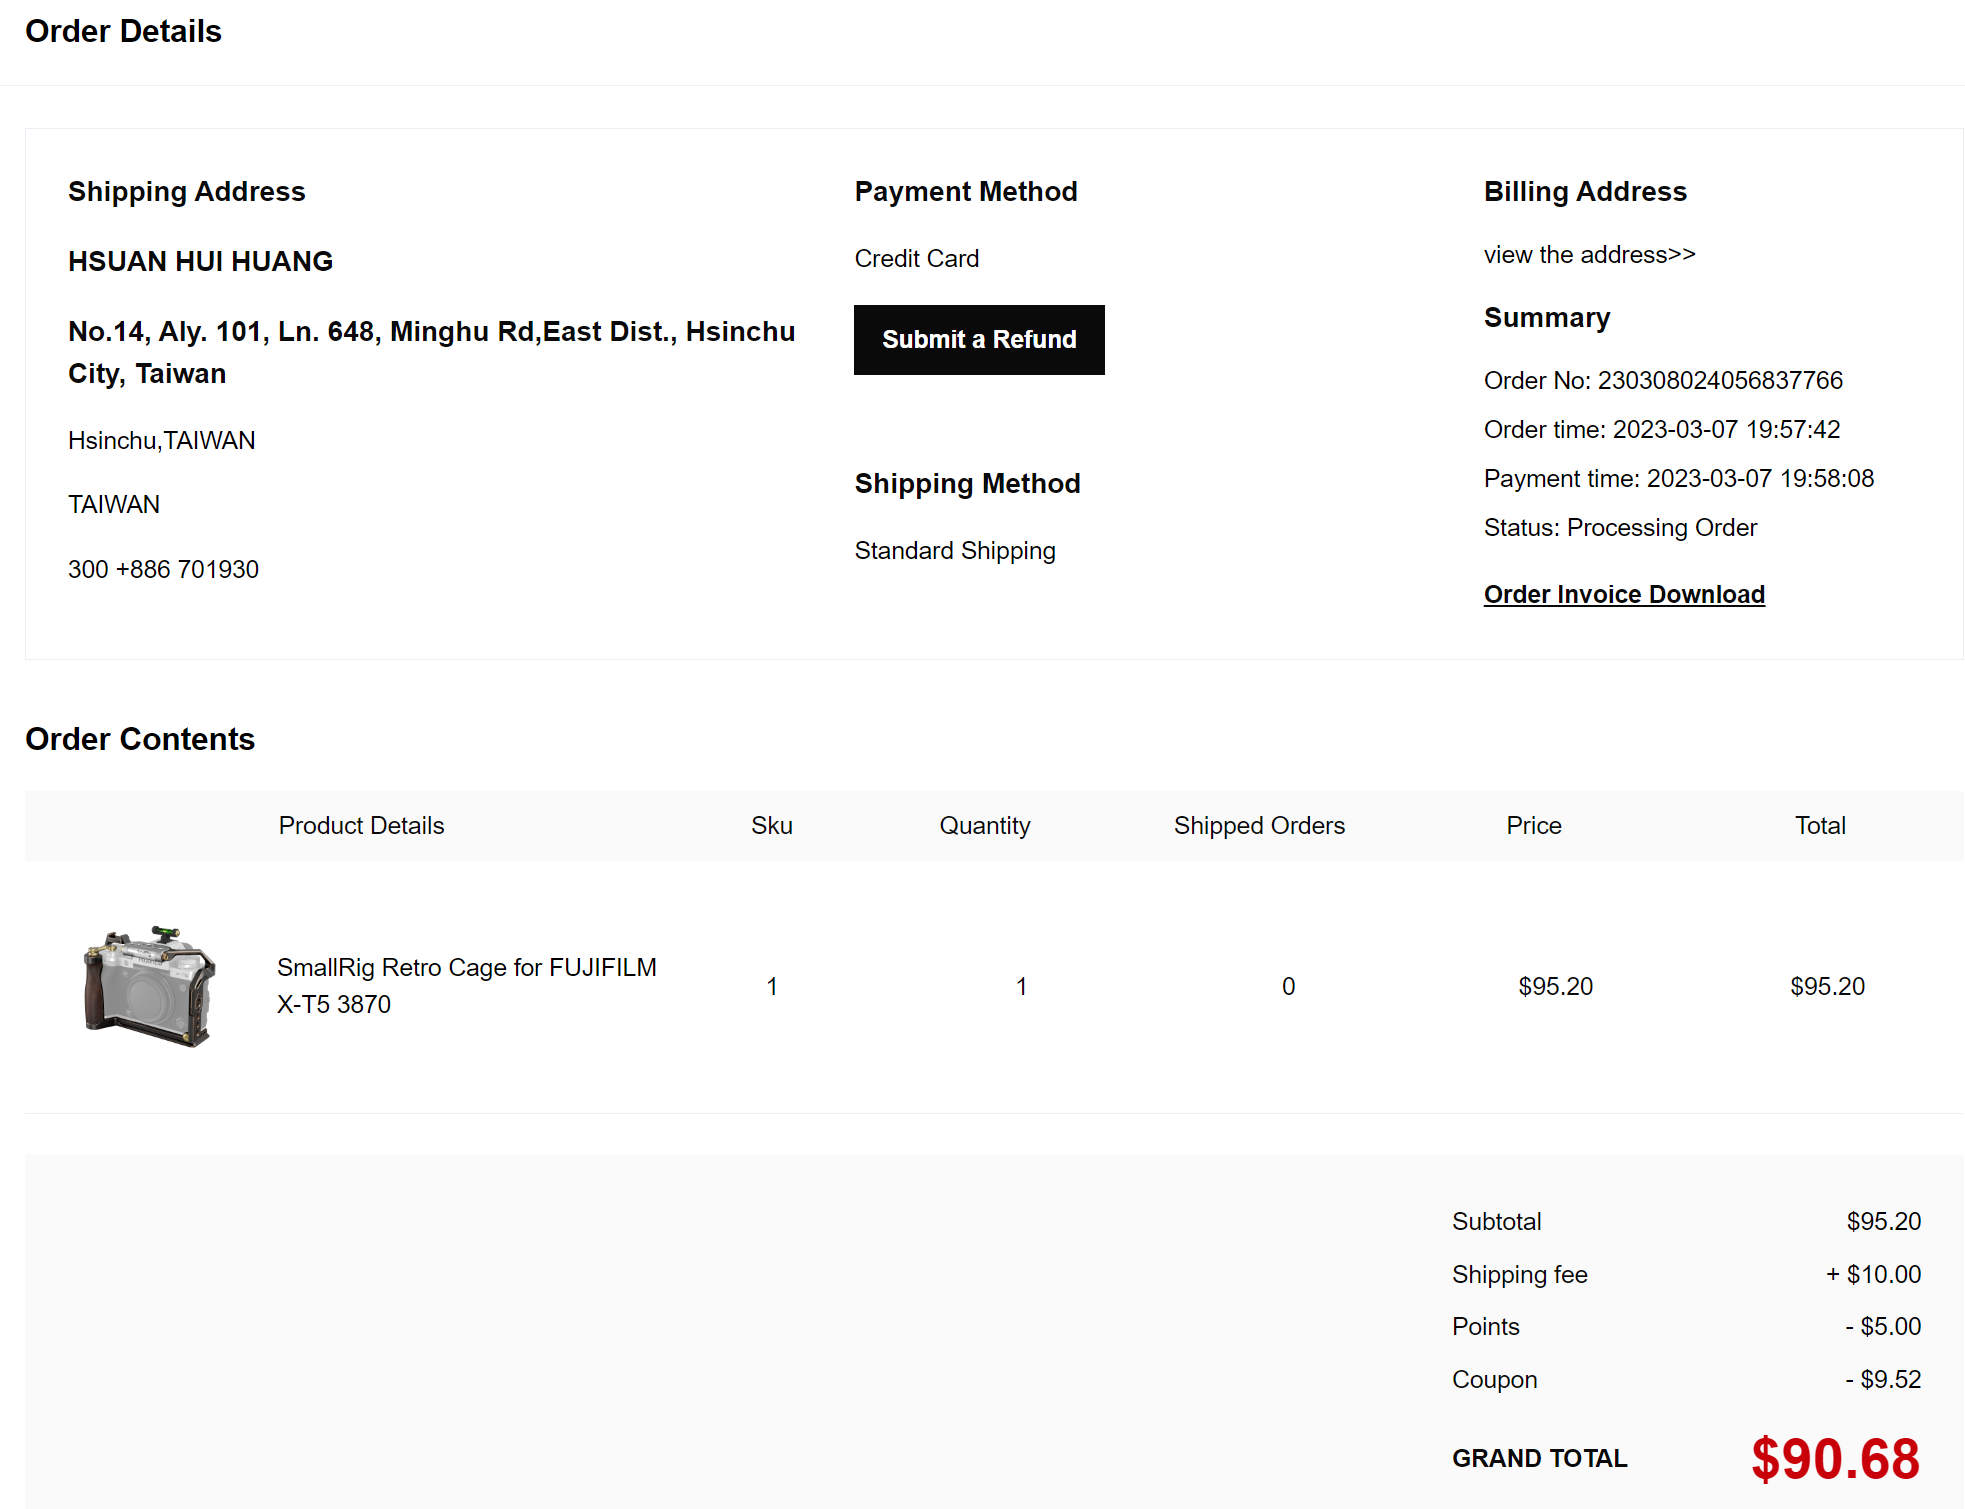1965x1509 pixels.
Task: Click the Shipped Orders column header
Action: point(1258,826)
